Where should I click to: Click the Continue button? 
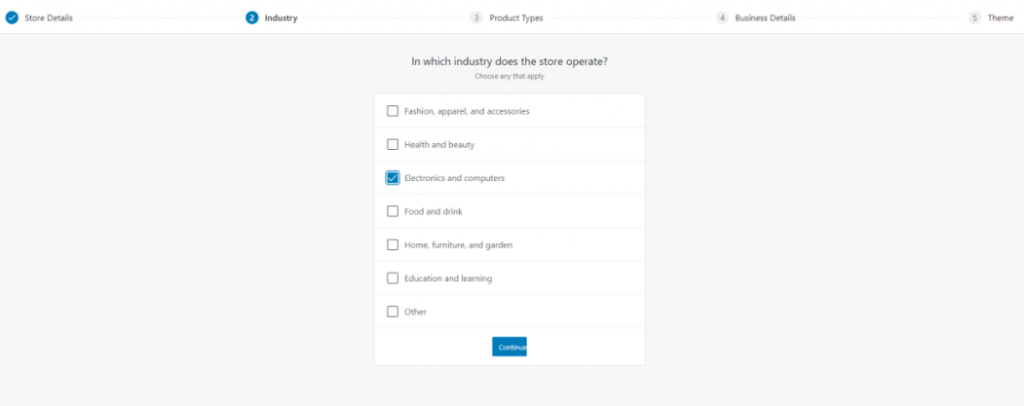[509, 347]
